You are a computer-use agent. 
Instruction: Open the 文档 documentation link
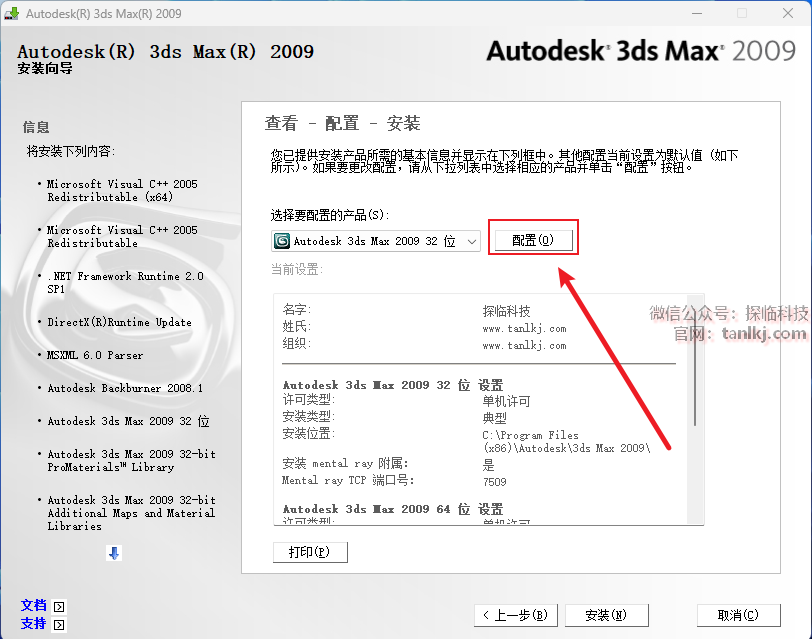coord(34,605)
